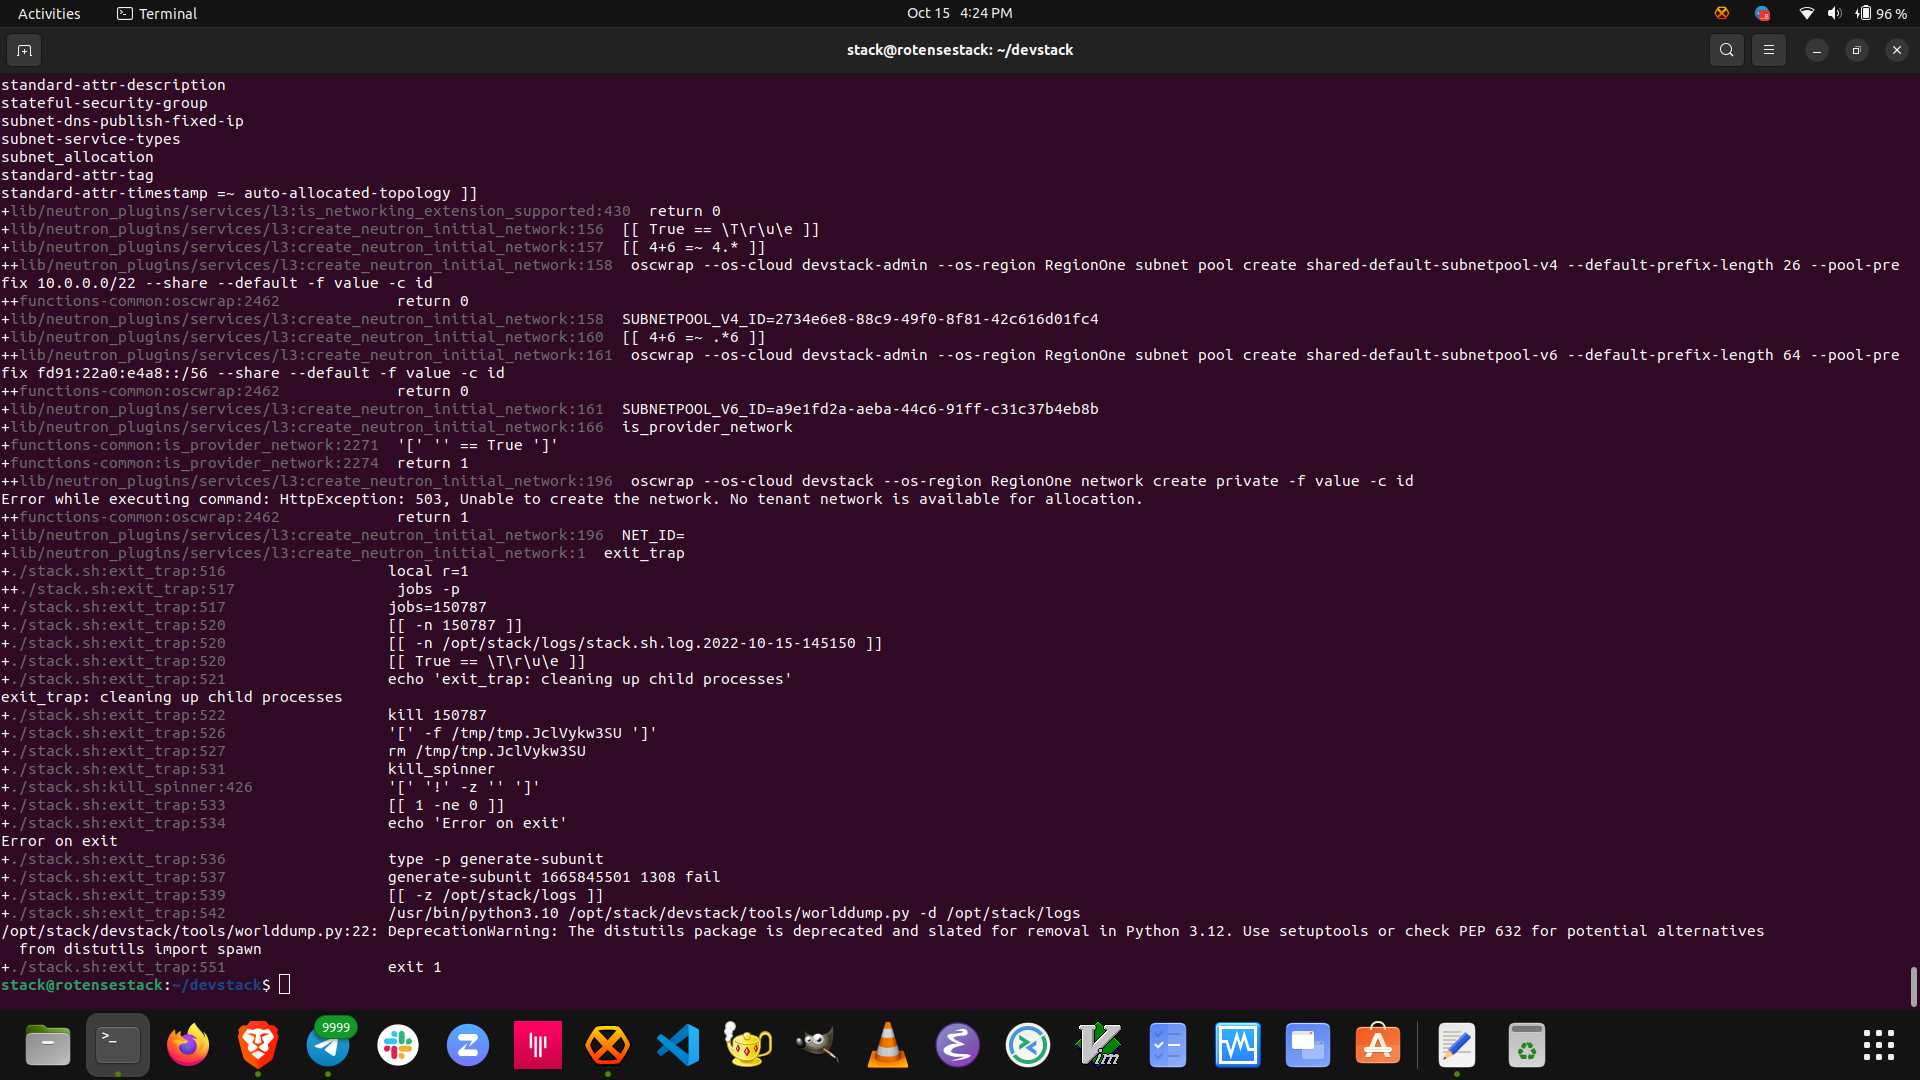The image size is (1920, 1080).
Task: Open the battery indicator showing 96 %
Action: 1881,13
